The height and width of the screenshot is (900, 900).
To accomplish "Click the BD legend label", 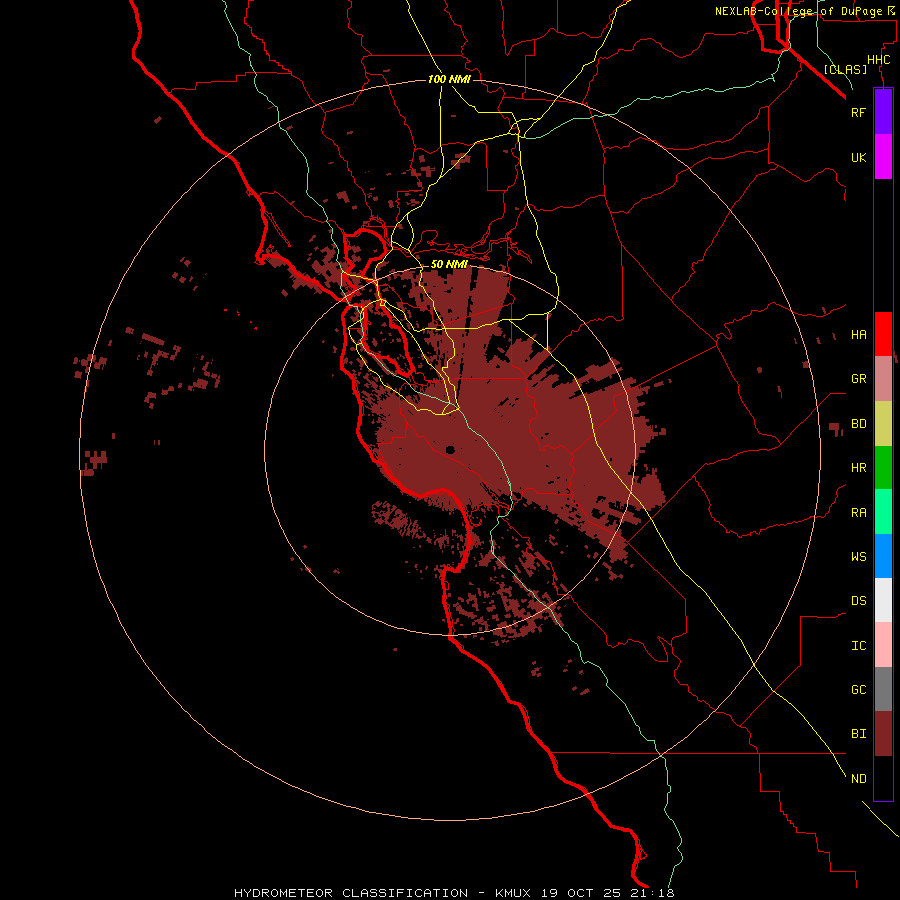I will coord(858,424).
